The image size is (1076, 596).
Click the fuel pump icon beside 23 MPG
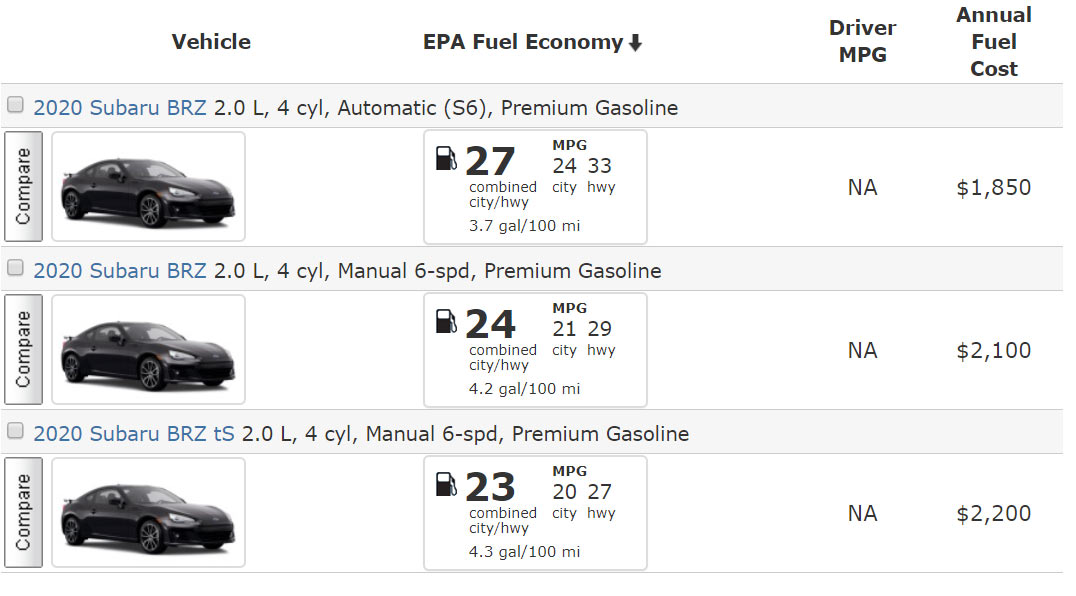pos(447,484)
